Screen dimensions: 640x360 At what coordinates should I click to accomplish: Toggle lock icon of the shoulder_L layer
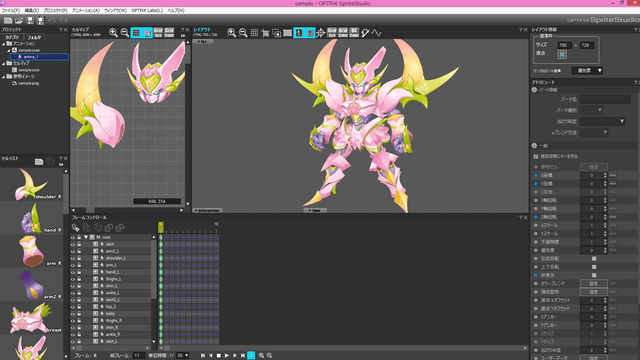pos(79,258)
